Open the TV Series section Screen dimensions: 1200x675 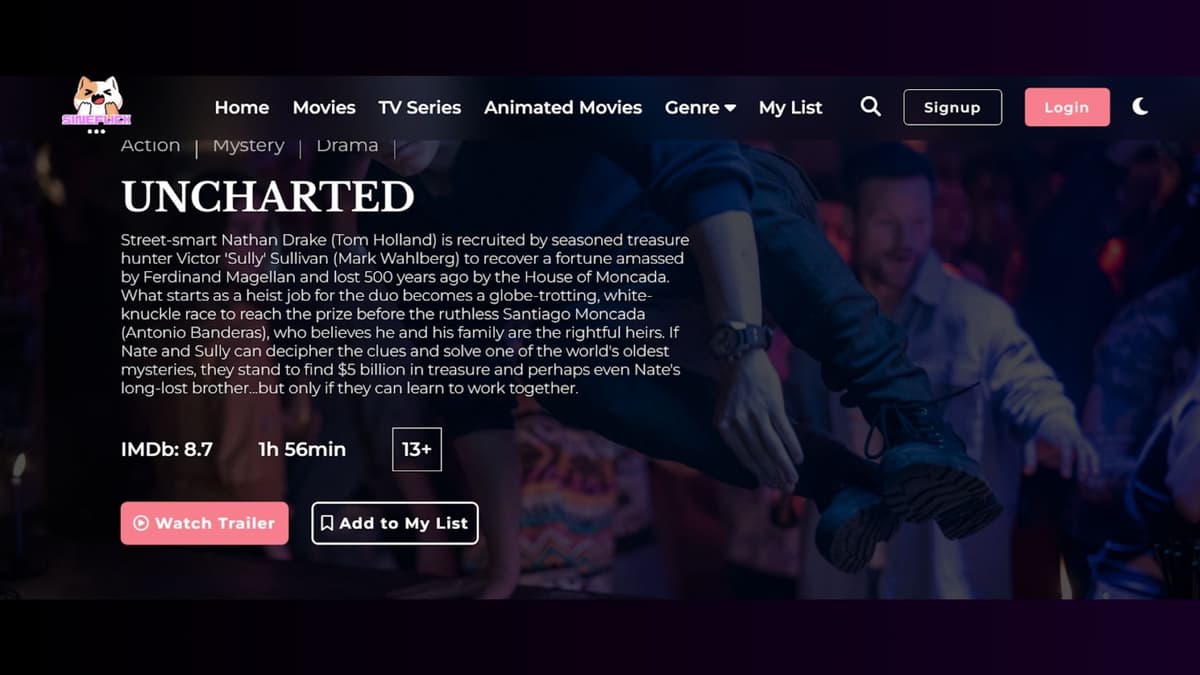click(420, 107)
